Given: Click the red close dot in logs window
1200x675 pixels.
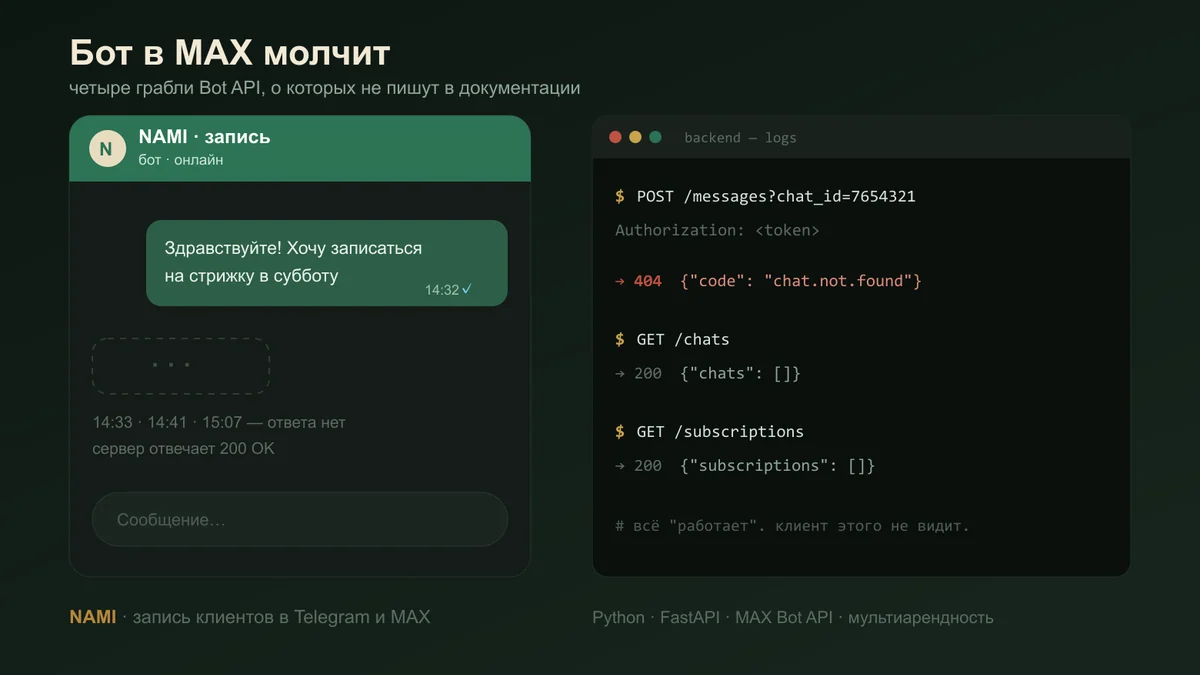Looking at the screenshot, I should [615, 137].
